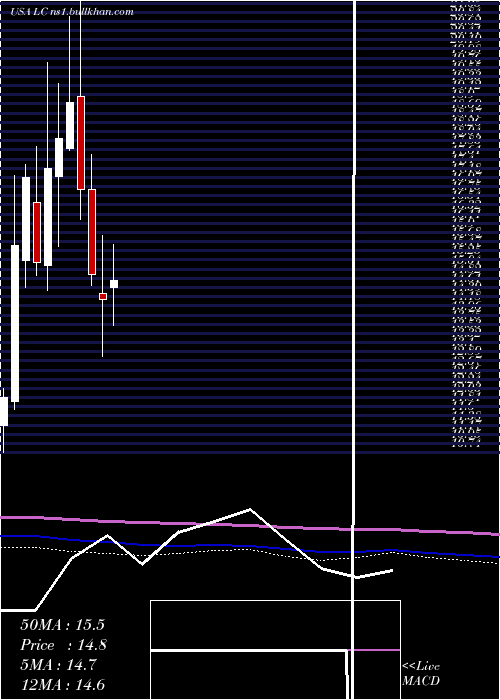
Task: Select the '50MA : 15.5' label
Action: [x=62, y=625]
